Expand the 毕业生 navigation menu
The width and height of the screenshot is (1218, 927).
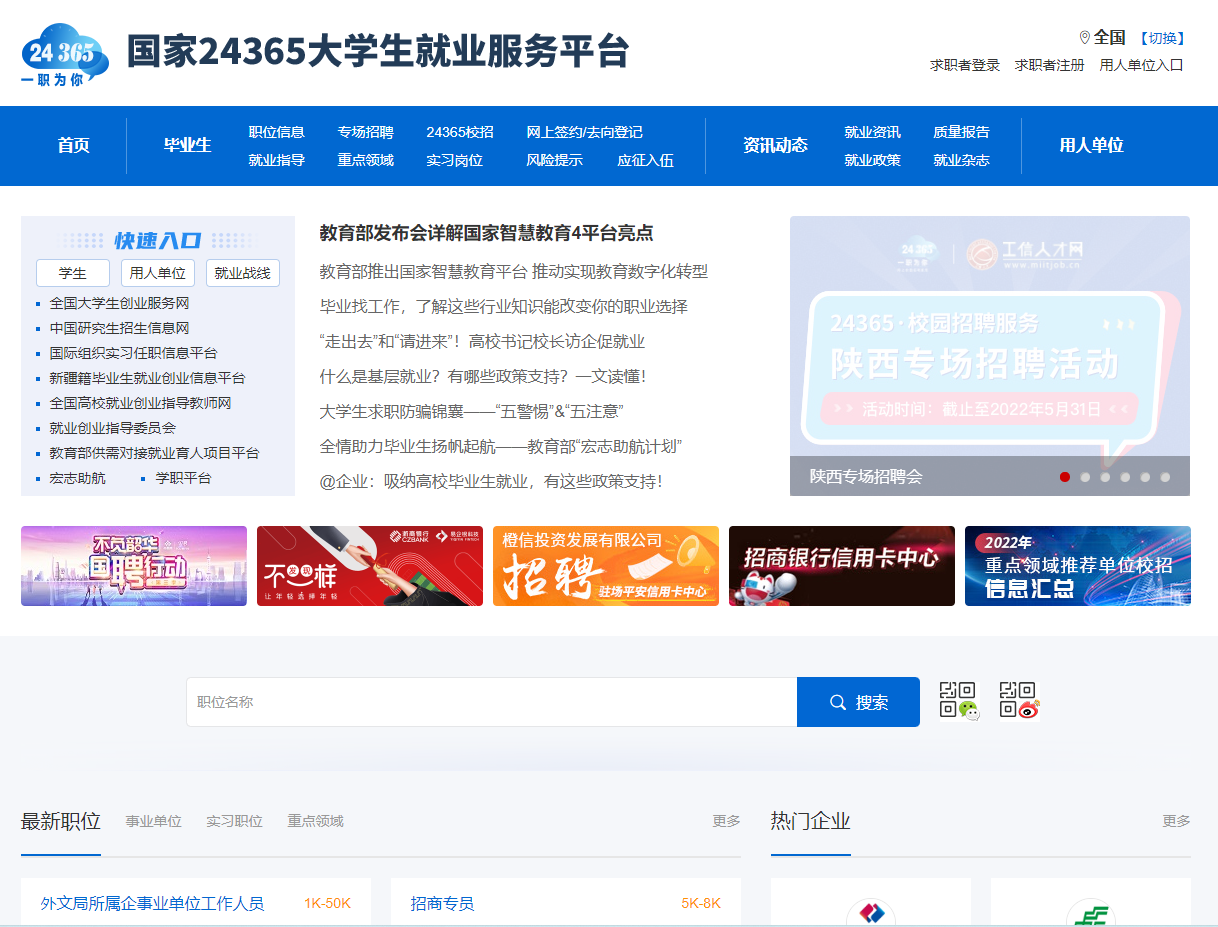coord(187,145)
